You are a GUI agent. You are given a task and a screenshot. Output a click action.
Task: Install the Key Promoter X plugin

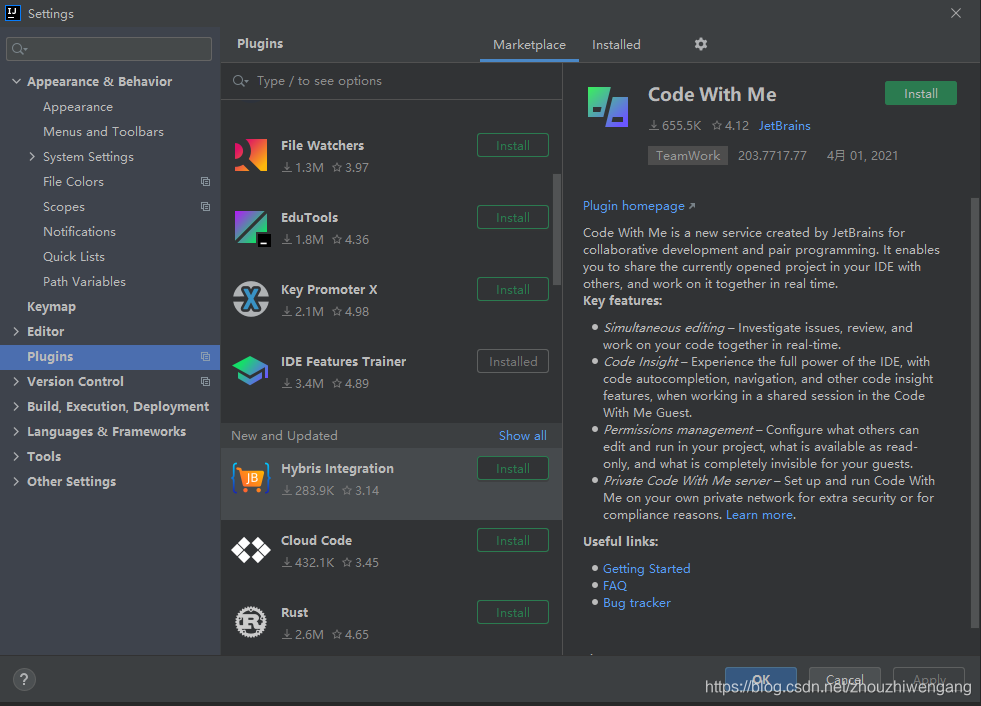coord(512,289)
